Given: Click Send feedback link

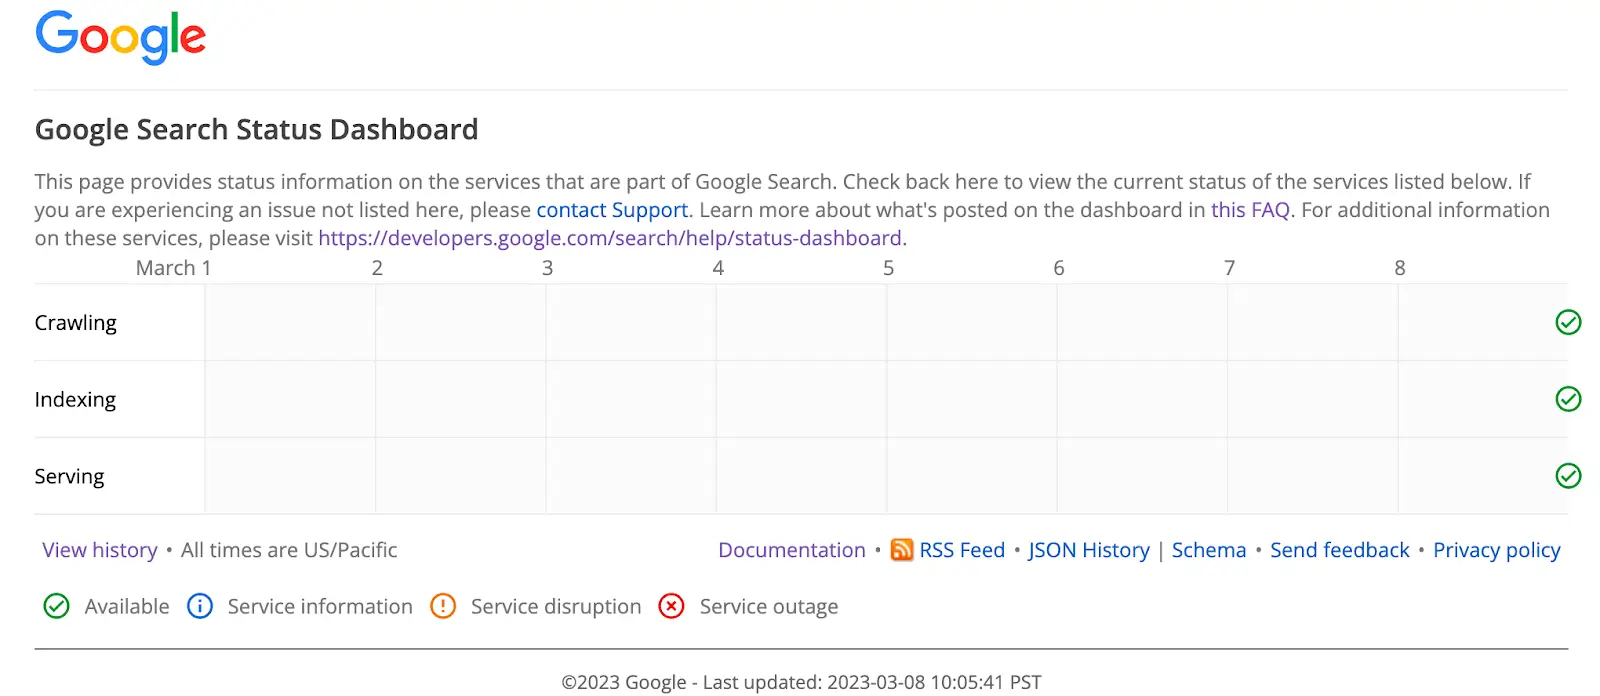Looking at the screenshot, I should (1340, 550).
